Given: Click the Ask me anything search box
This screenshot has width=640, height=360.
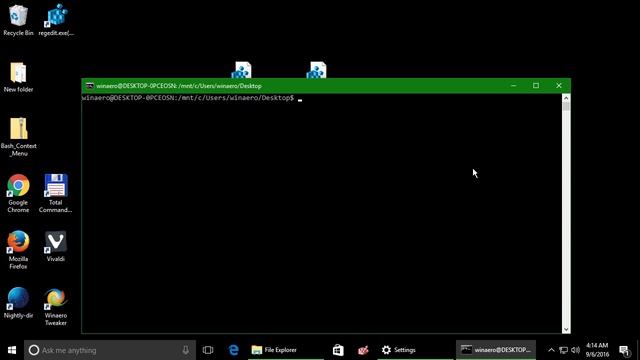Looking at the screenshot, I should tap(110, 350).
